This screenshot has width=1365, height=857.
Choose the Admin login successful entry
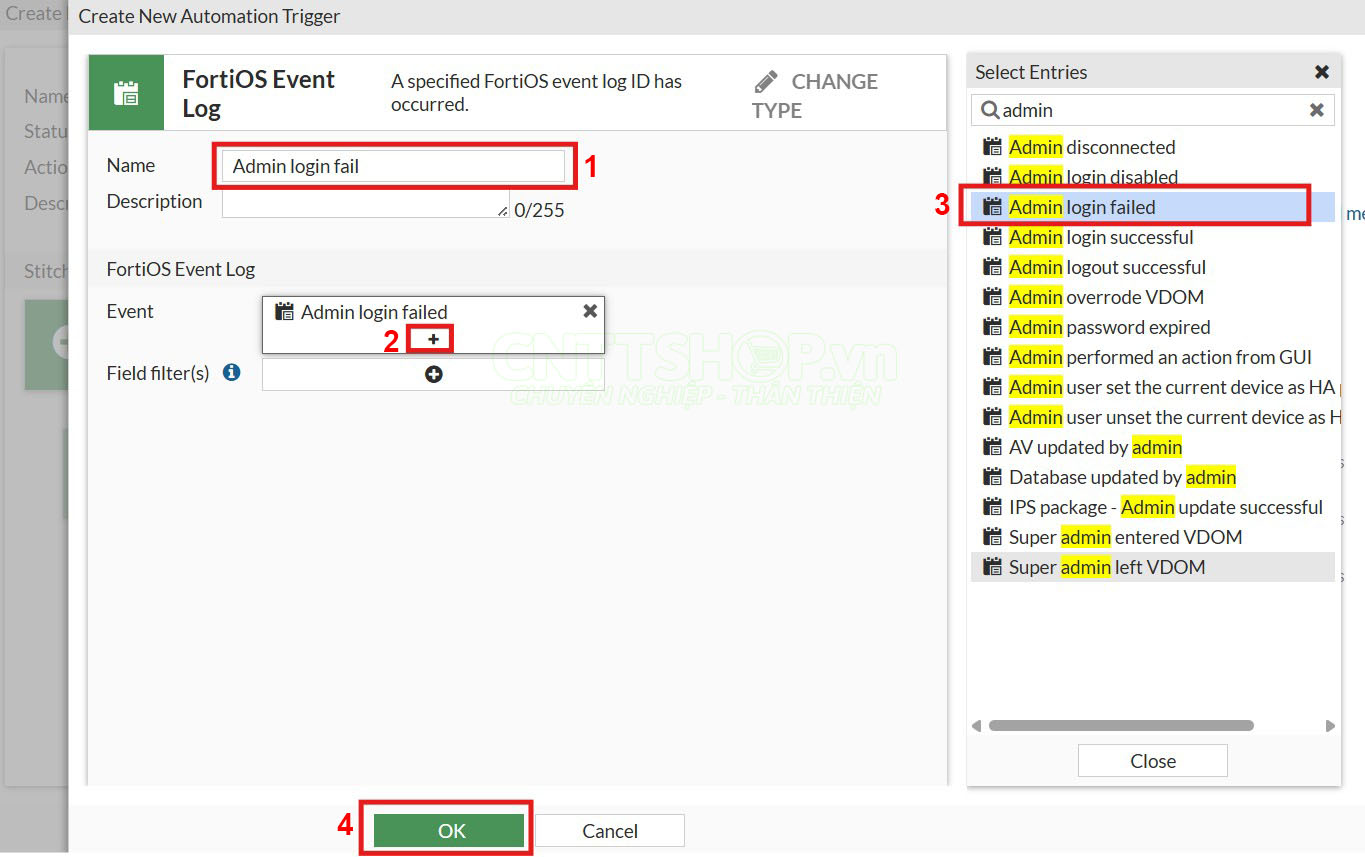point(1100,237)
